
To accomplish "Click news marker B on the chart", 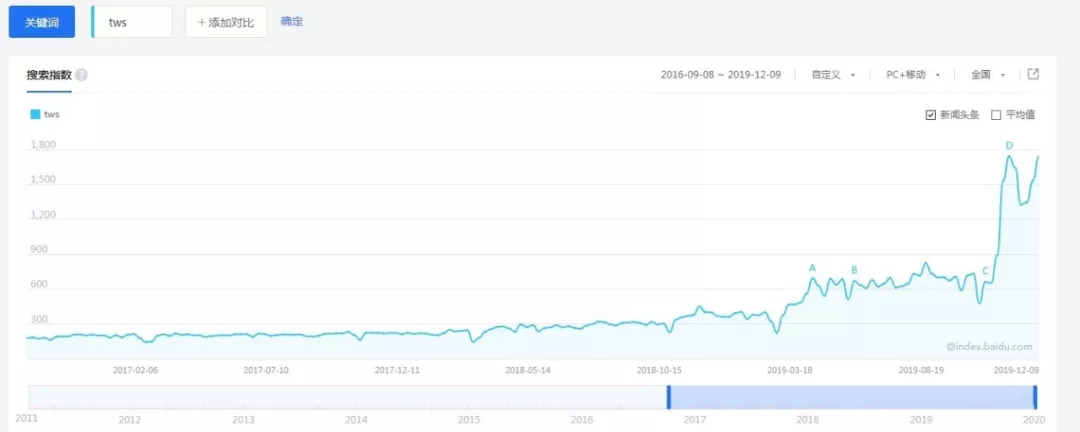I will [x=854, y=270].
